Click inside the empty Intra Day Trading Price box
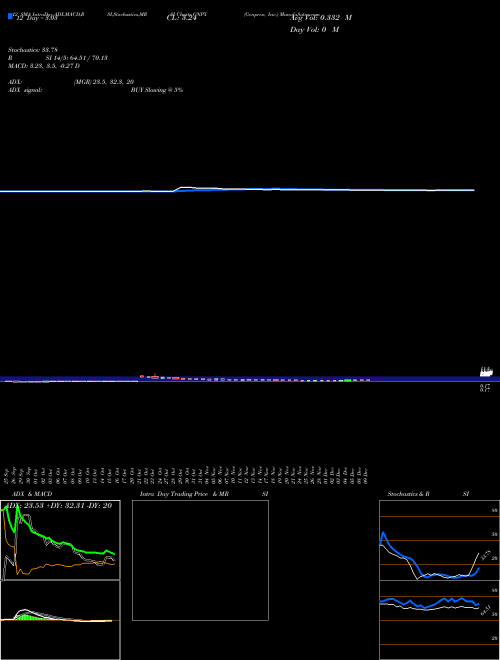The height and width of the screenshot is (660, 500). tap(200, 560)
